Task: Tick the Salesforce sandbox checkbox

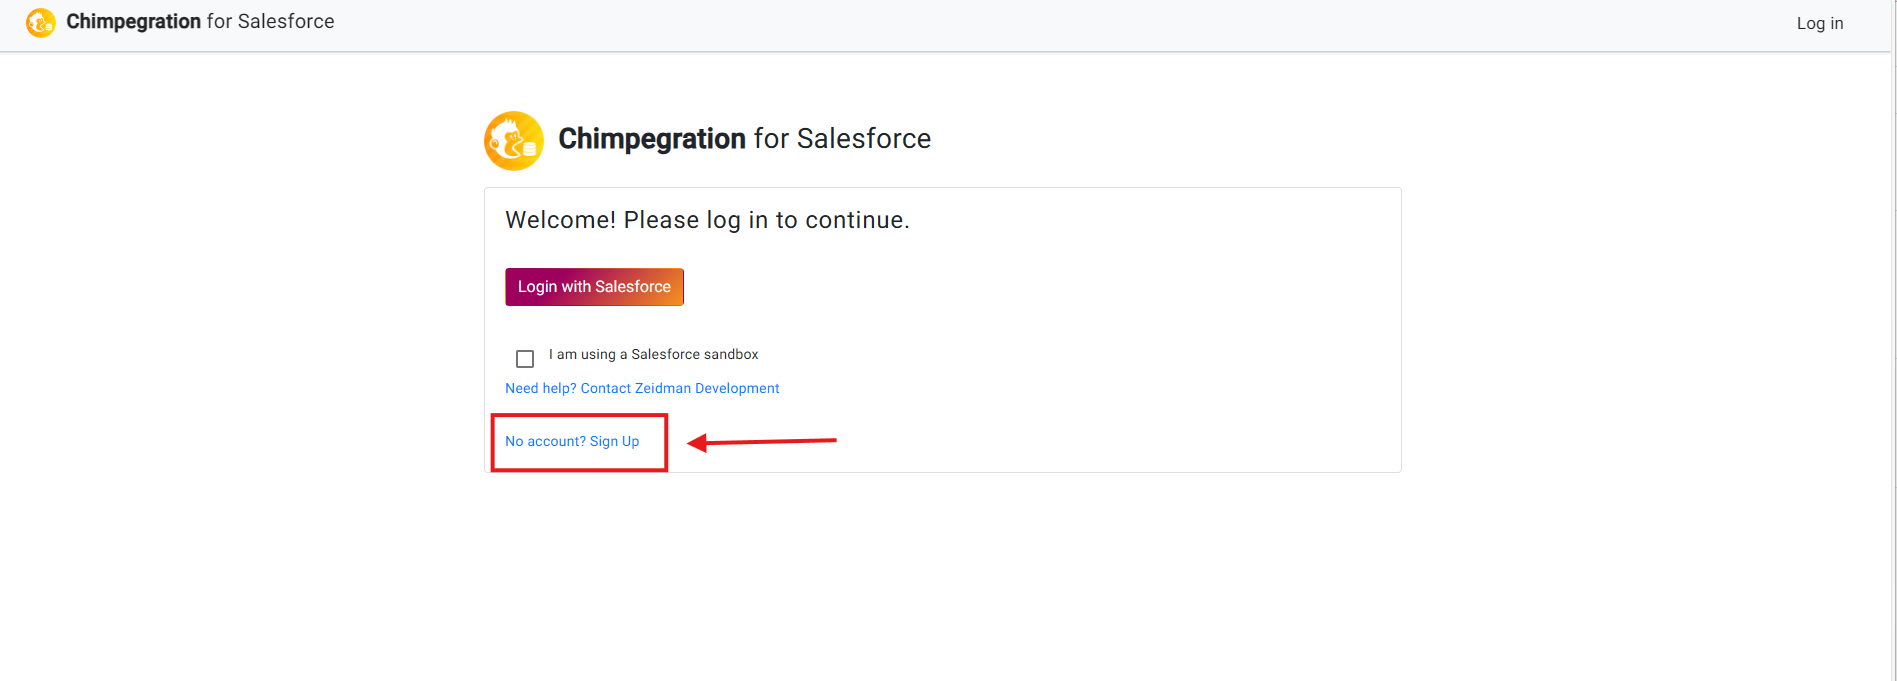Action: [525, 359]
